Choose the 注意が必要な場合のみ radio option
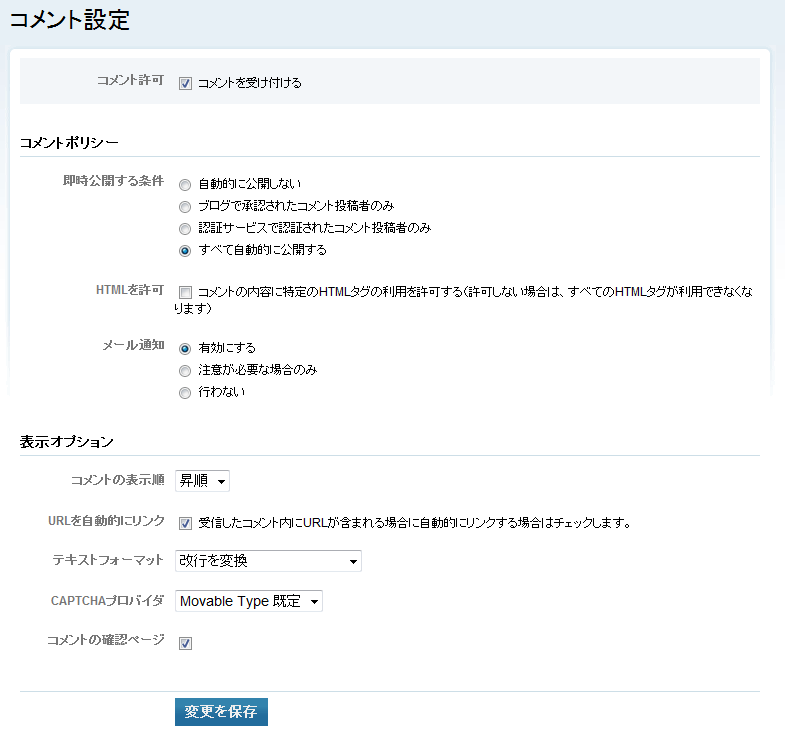This screenshot has height=740, width=785. click(x=184, y=371)
